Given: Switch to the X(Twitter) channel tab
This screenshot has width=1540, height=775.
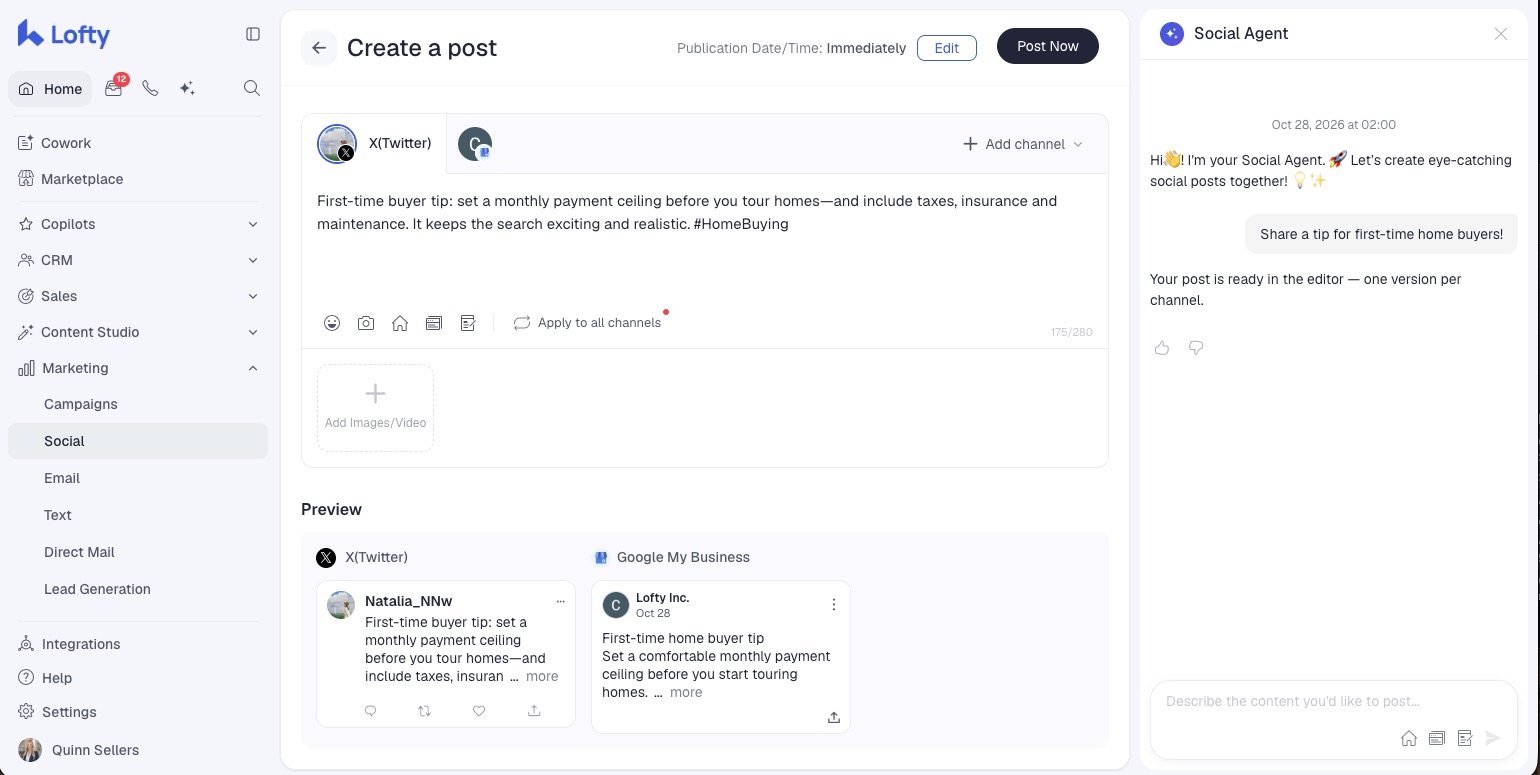Looking at the screenshot, I should pyautogui.click(x=375, y=144).
